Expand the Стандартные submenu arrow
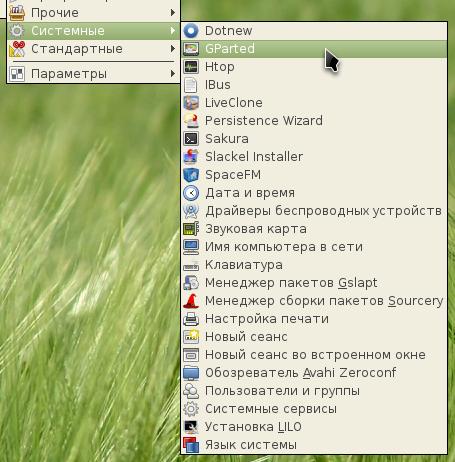 pyautogui.click(x=173, y=49)
